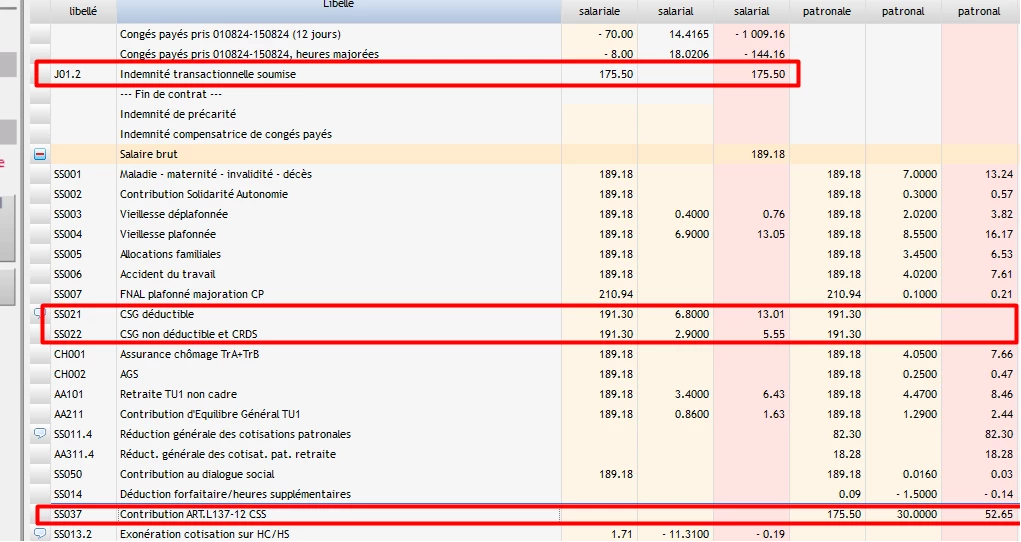Screen dimensions: 1021x542
Task: Select Contribution ART.L137-12 CSS label
Action: click(193, 514)
